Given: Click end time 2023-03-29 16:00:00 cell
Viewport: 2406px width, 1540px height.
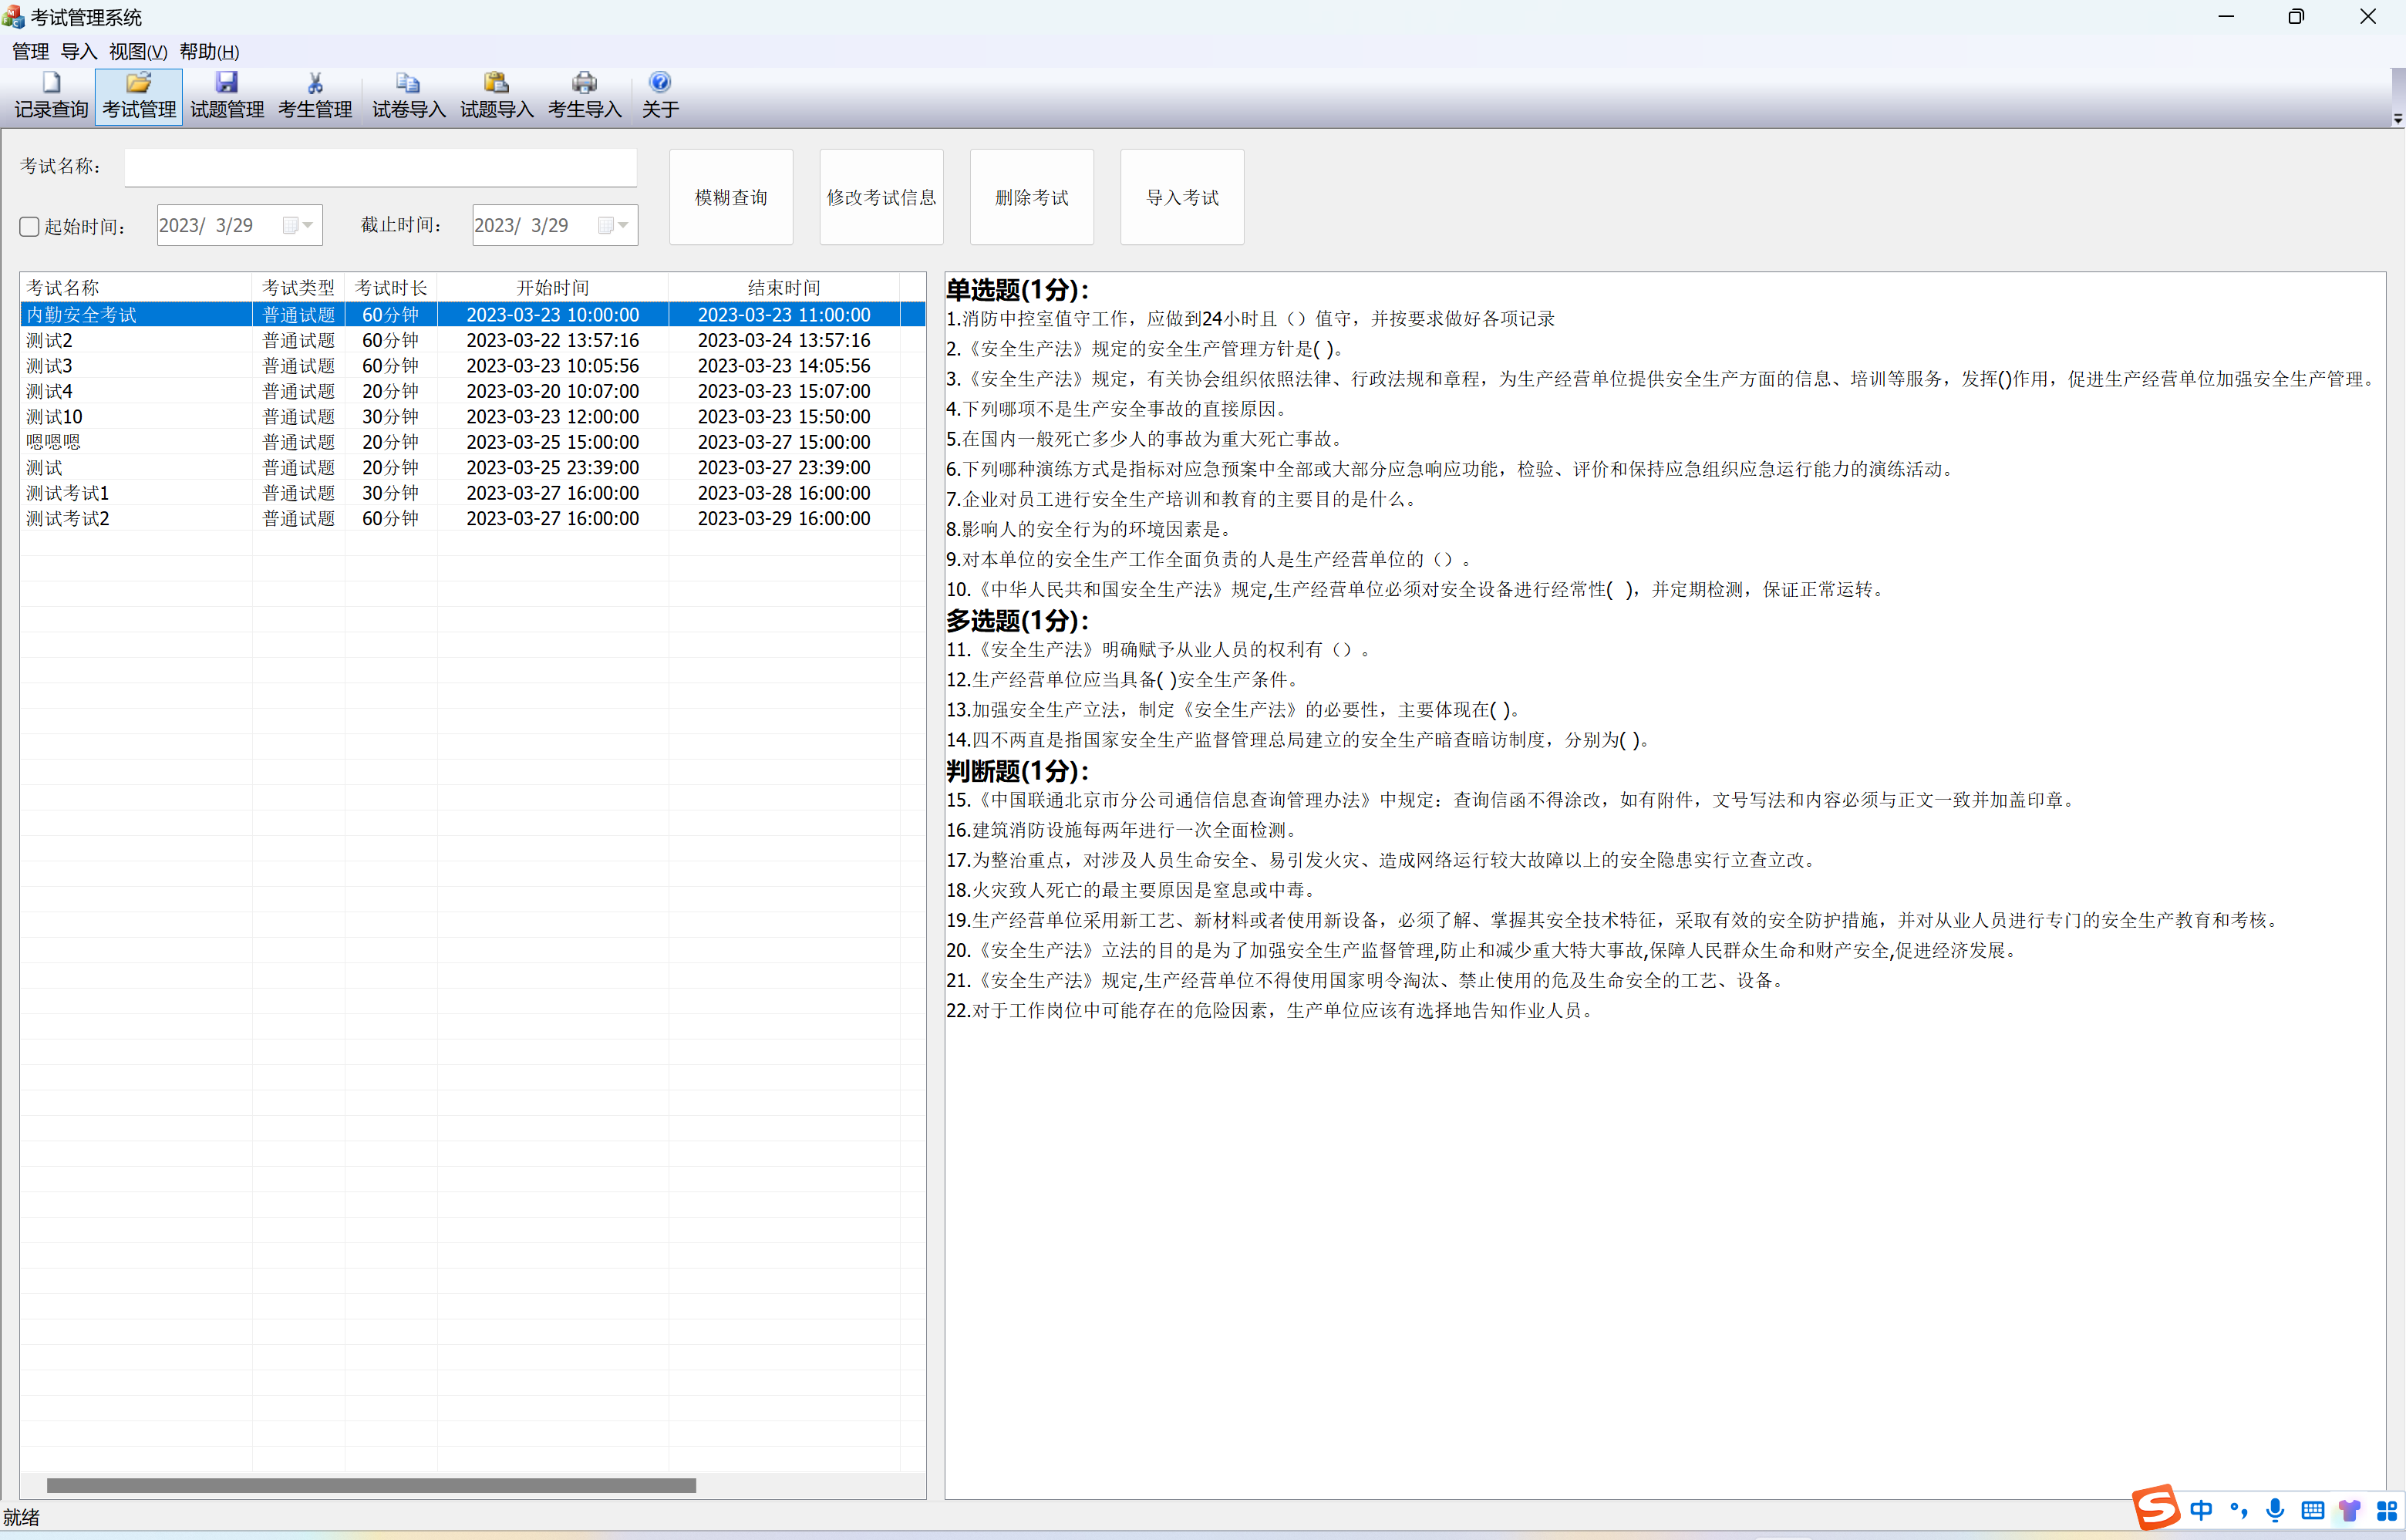Looking at the screenshot, I should point(784,519).
